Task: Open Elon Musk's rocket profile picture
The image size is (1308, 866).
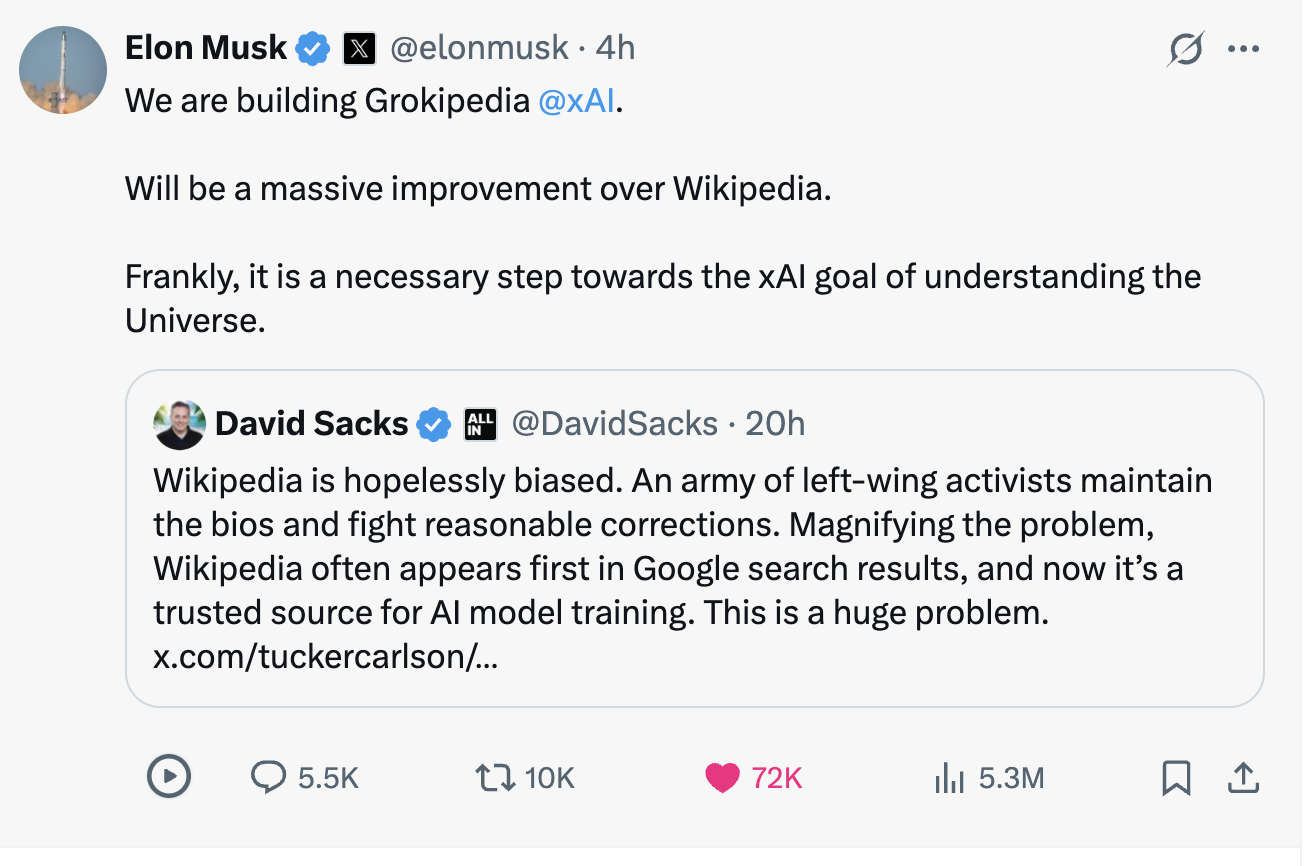Action: click(x=63, y=70)
